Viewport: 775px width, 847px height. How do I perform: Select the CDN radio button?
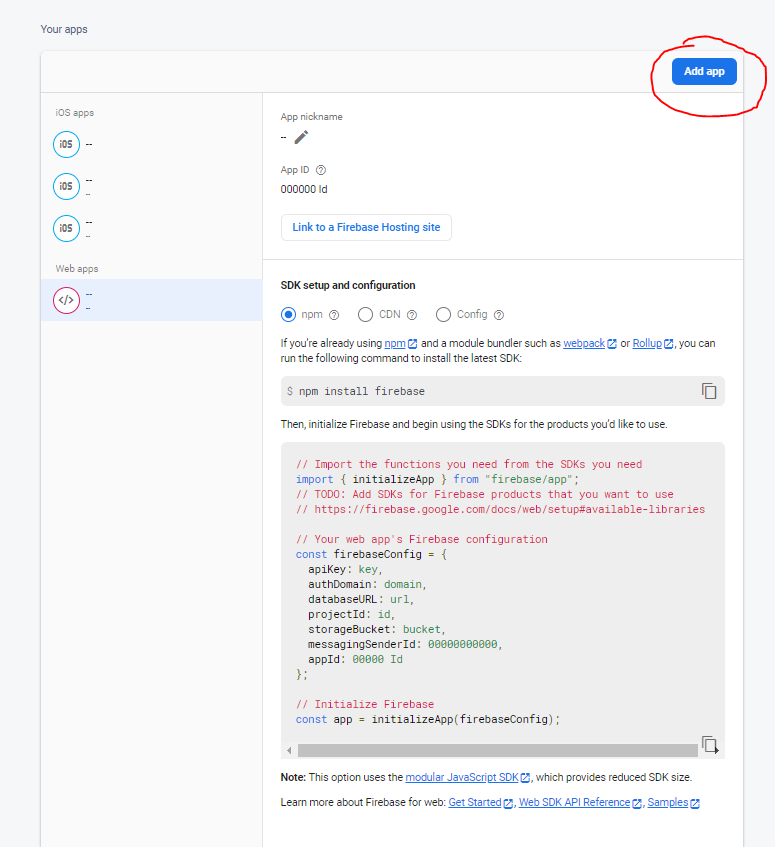click(366, 315)
